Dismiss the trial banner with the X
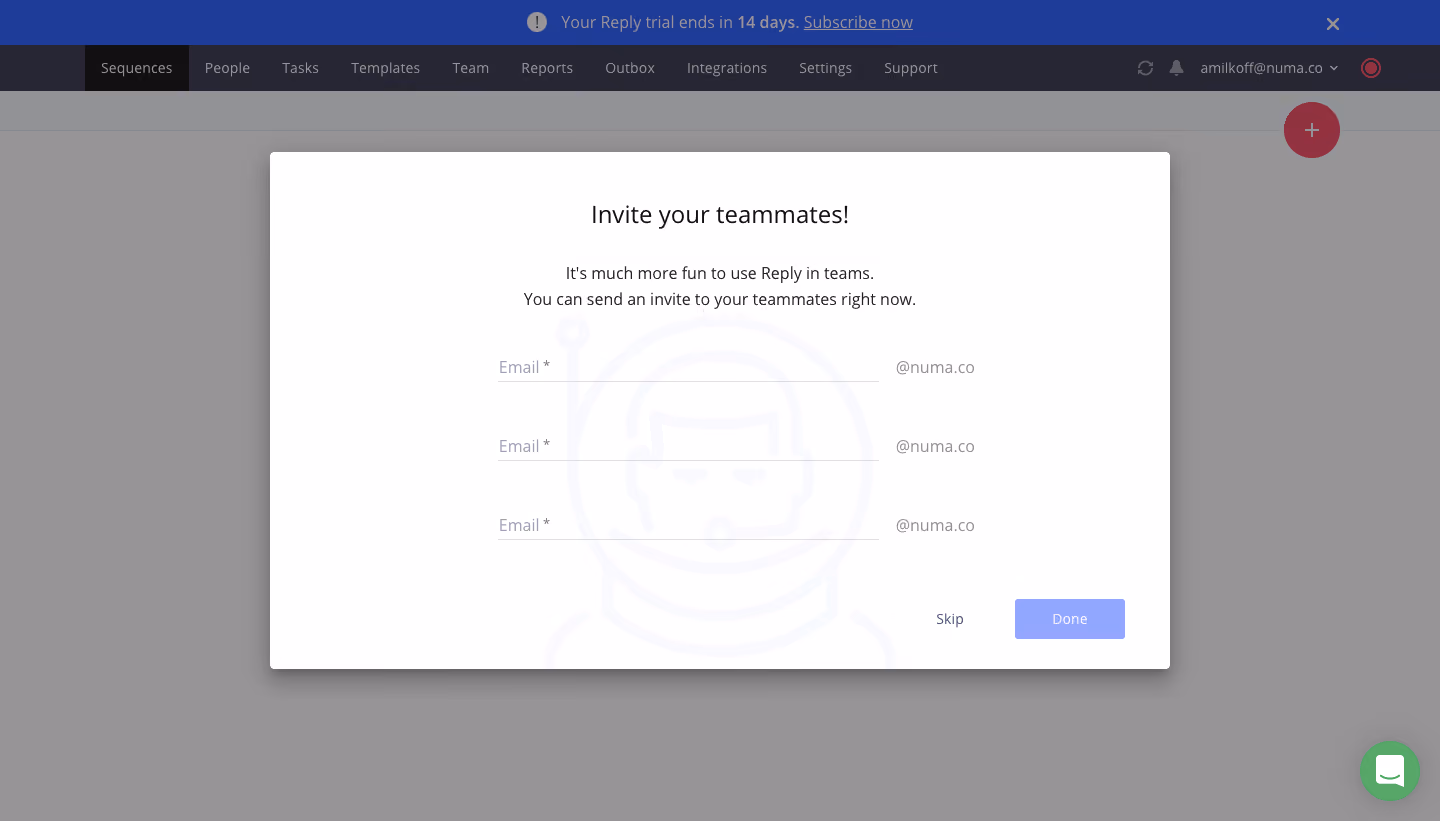This screenshot has width=1440, height=821. tap(1333, 23)
